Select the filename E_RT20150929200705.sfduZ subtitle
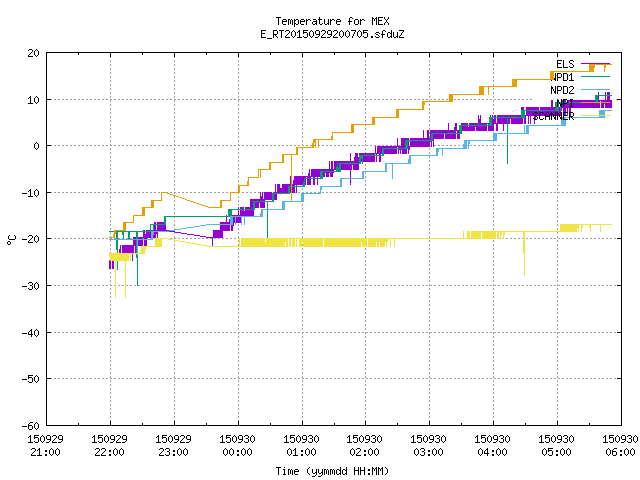This screenshot has height=480, width=640. [x=332, y=34]
